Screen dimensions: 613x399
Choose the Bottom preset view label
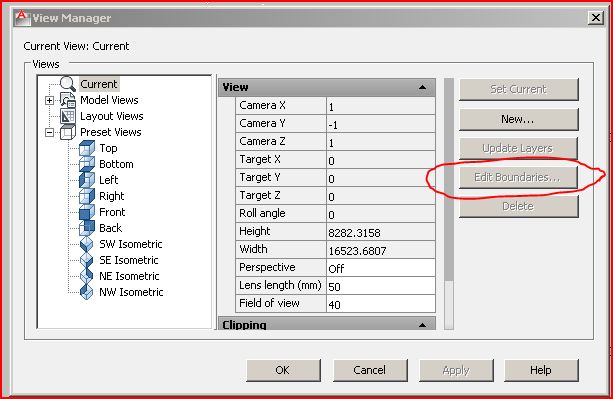pos(116,164)
